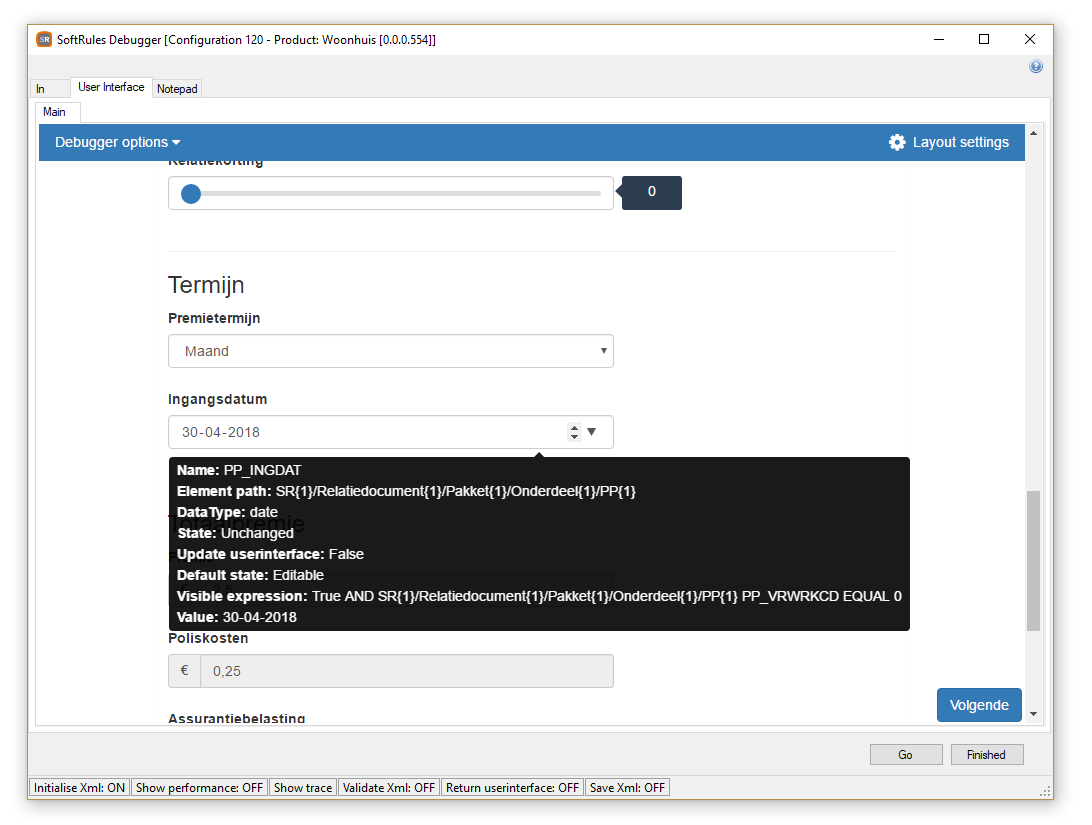
Task: Toggle Return userinterface: OFF
Action: 513,787
